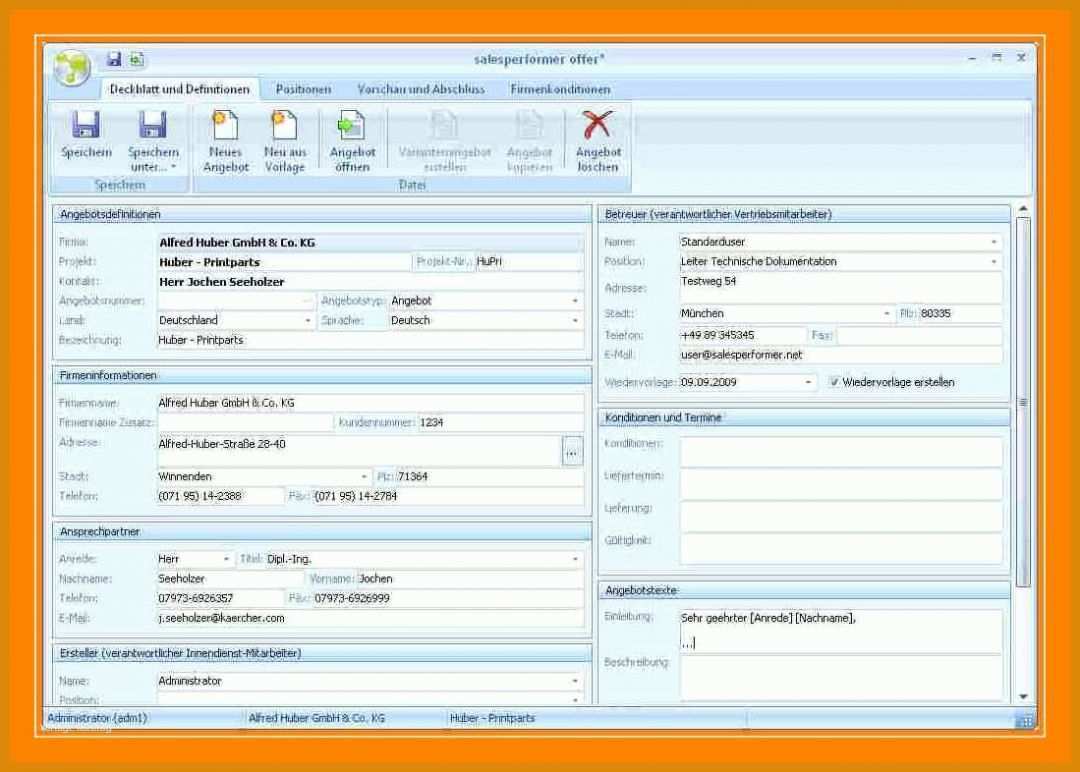Screen dimensions: 1080x772
Task: Click status bar icon at bottom right
Action: point(1024,721)
